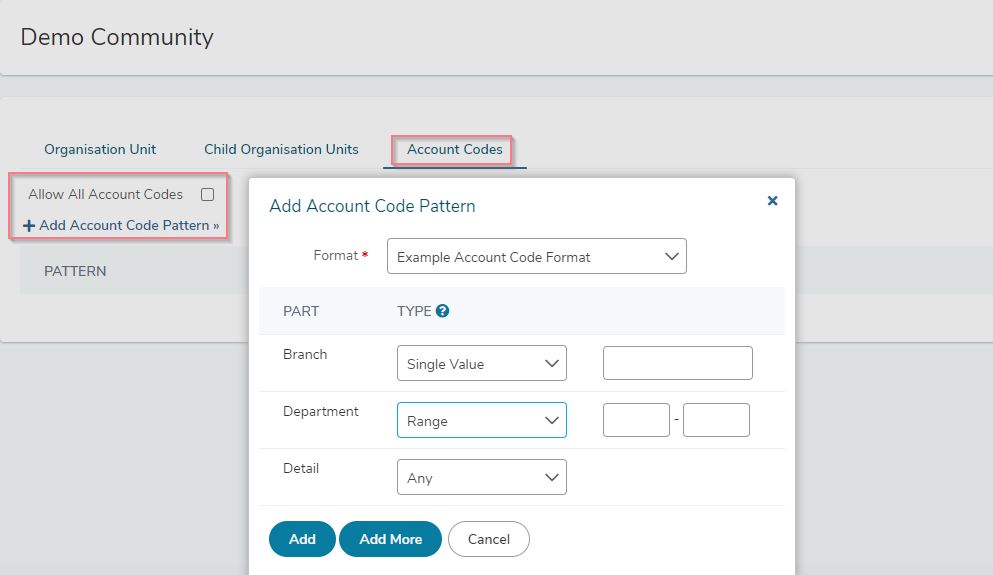This screenshot has width=993, height=575.
Task: Open the Department type dropdown
Action: [481, 420]
